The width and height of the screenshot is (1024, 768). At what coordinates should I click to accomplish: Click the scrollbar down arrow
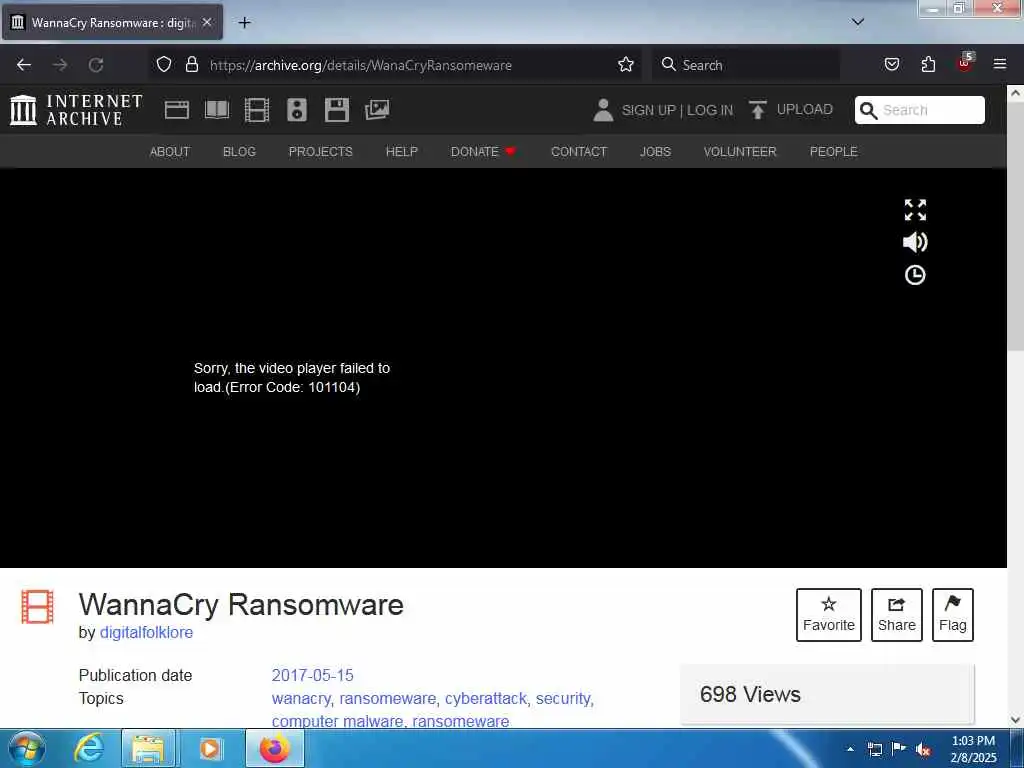tap(1015, 720)
